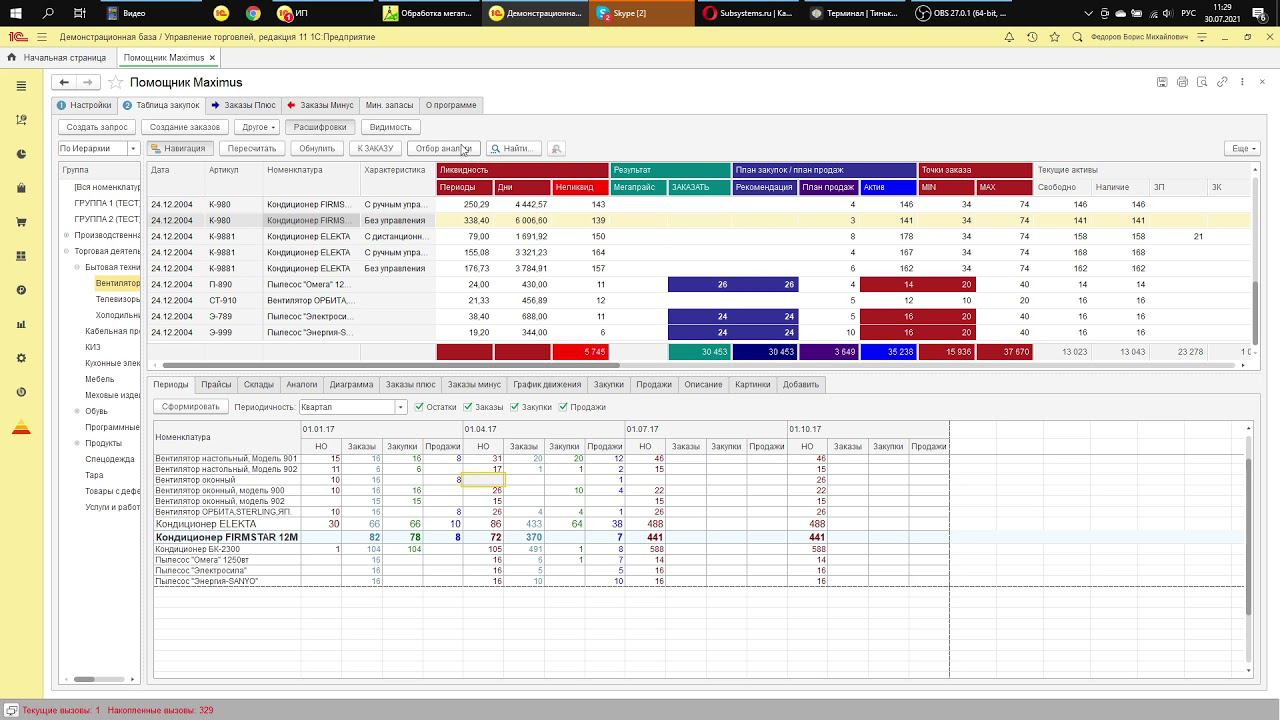The width and height of the screenshot is (1280, 720).
Task: Toggle the Заказы checkbox
Action: (x=468, y=407)
